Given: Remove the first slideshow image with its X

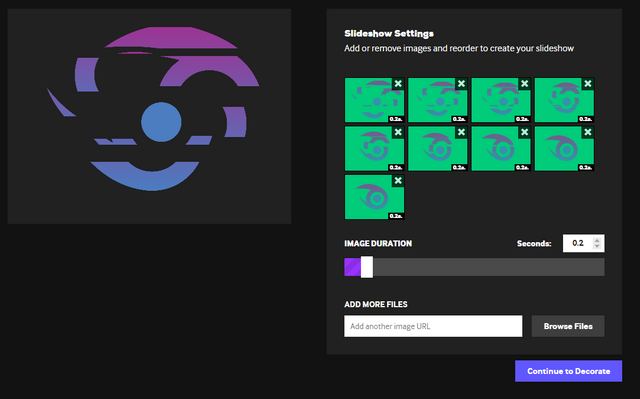Looking at the screenshot, I should [x=398, y=84].
